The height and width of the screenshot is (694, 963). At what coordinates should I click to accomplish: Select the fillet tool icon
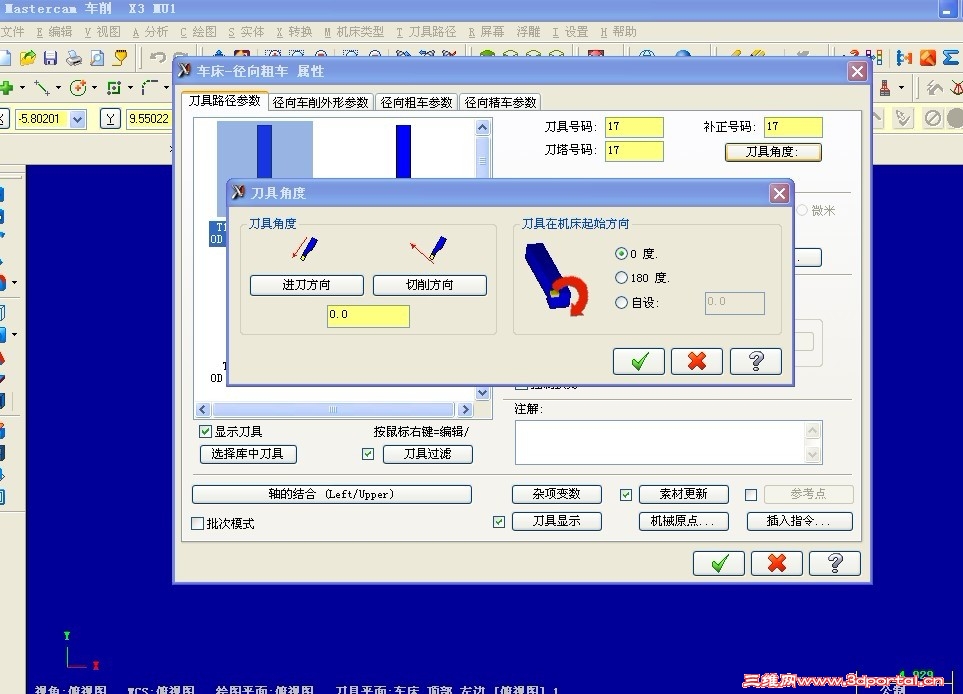point(149,88)
